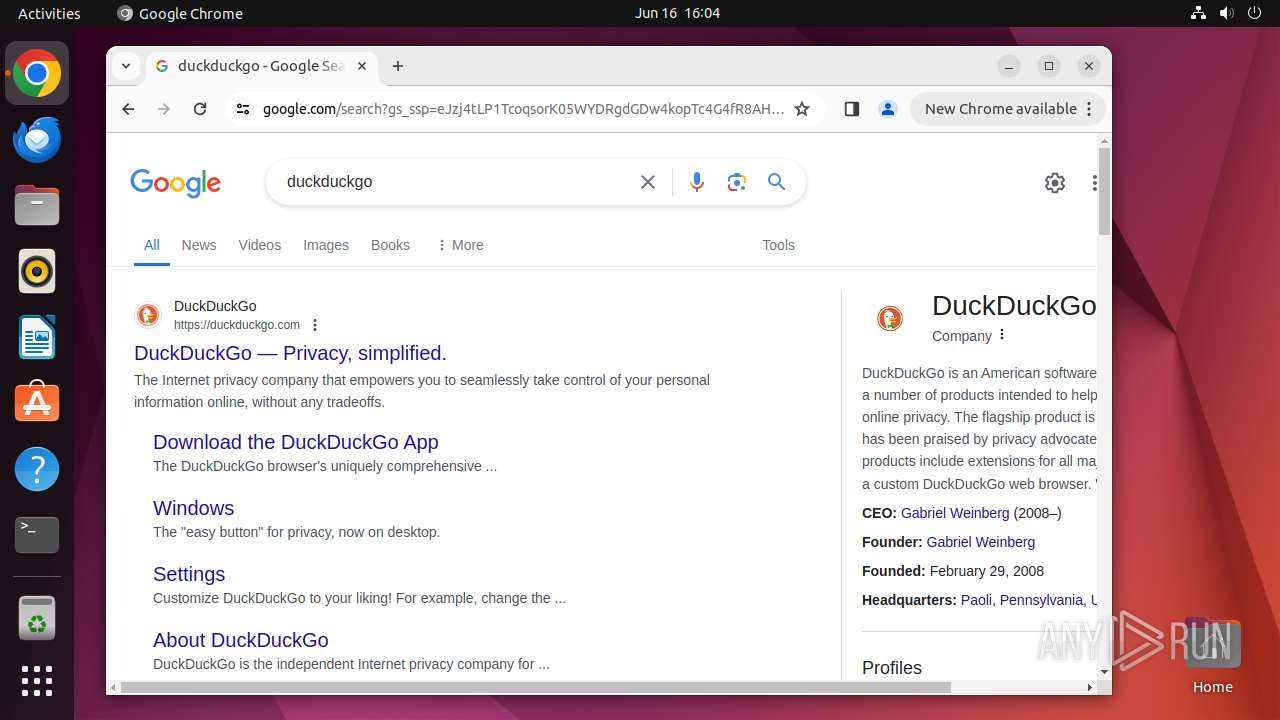Submit search with magnifying glass icon
The height and width of the screenshot is (720, 1280).
click(x=777, y=182)
